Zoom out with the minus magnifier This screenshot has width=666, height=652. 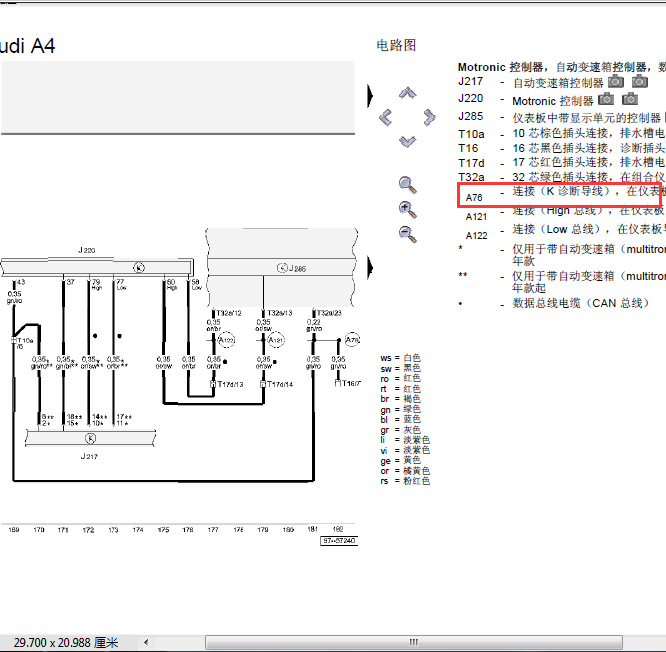click(x=408, y=234)
